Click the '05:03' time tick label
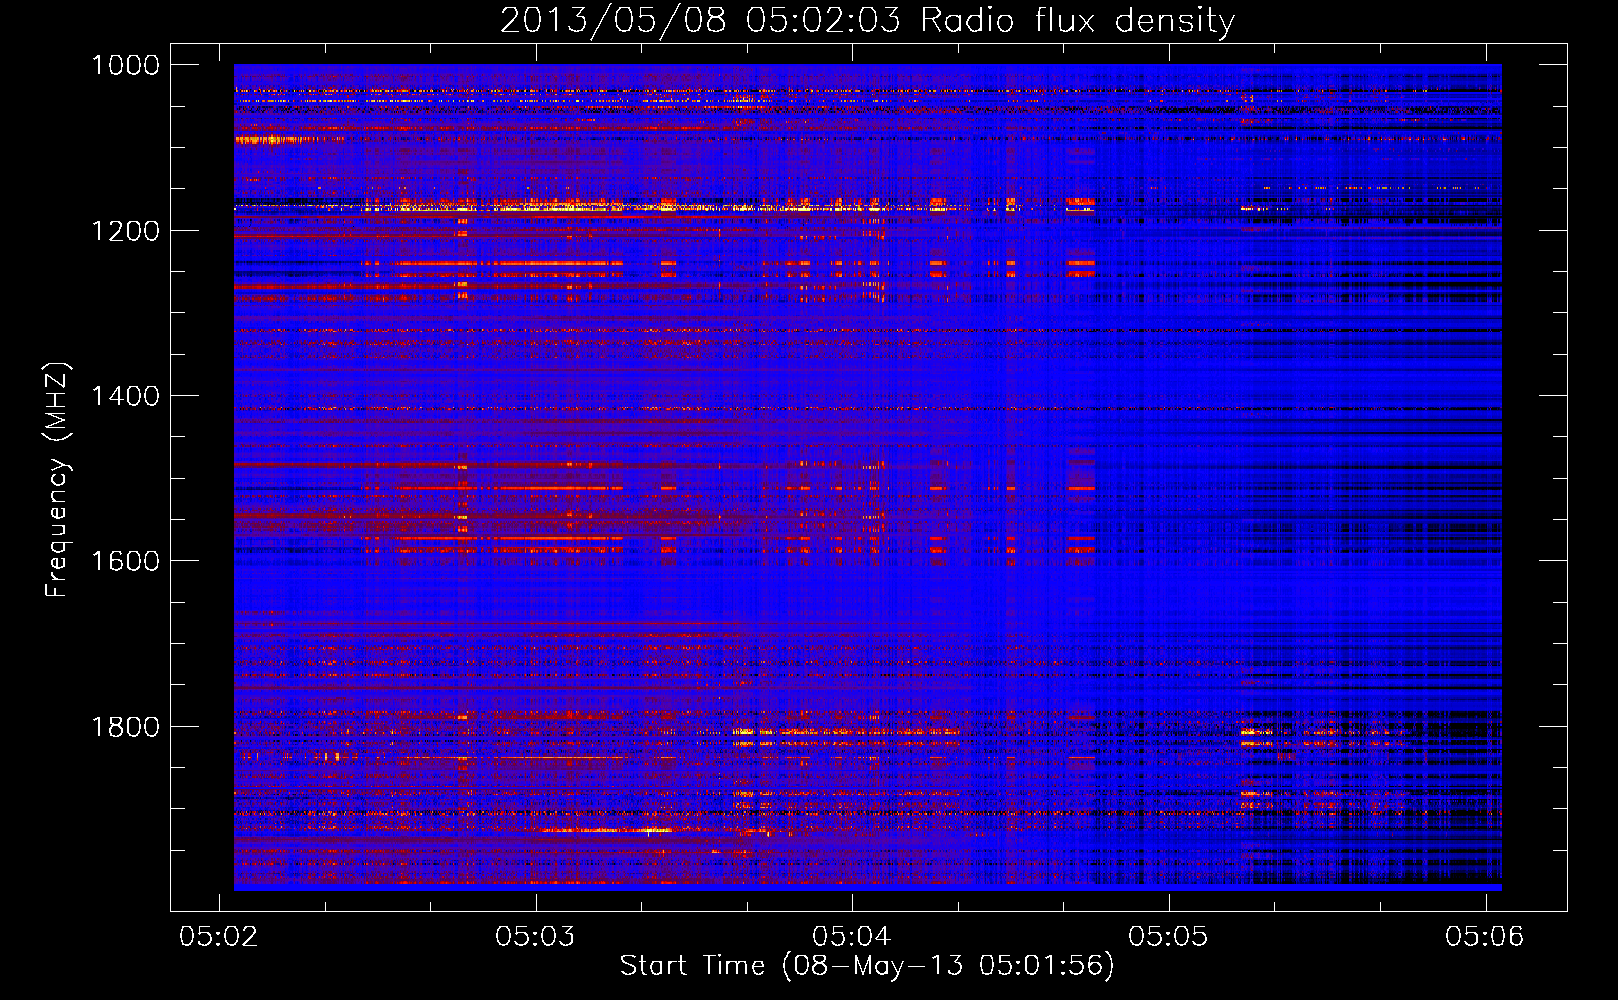This screenshot has height=1000, width=1618. tap(535, 936)
